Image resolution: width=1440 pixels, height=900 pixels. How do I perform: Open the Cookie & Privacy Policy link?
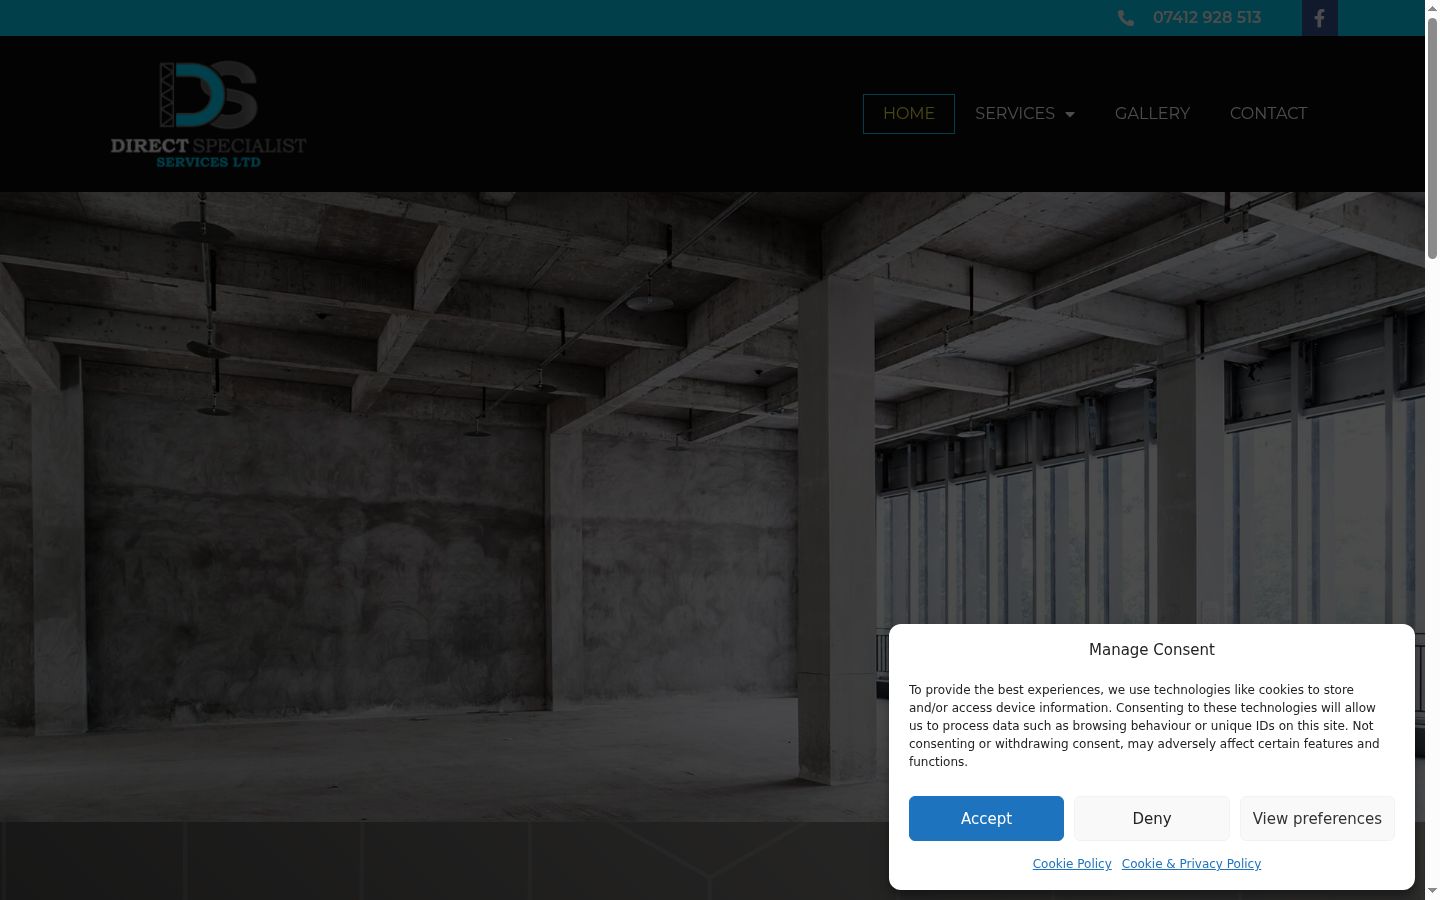(1191, 864)
